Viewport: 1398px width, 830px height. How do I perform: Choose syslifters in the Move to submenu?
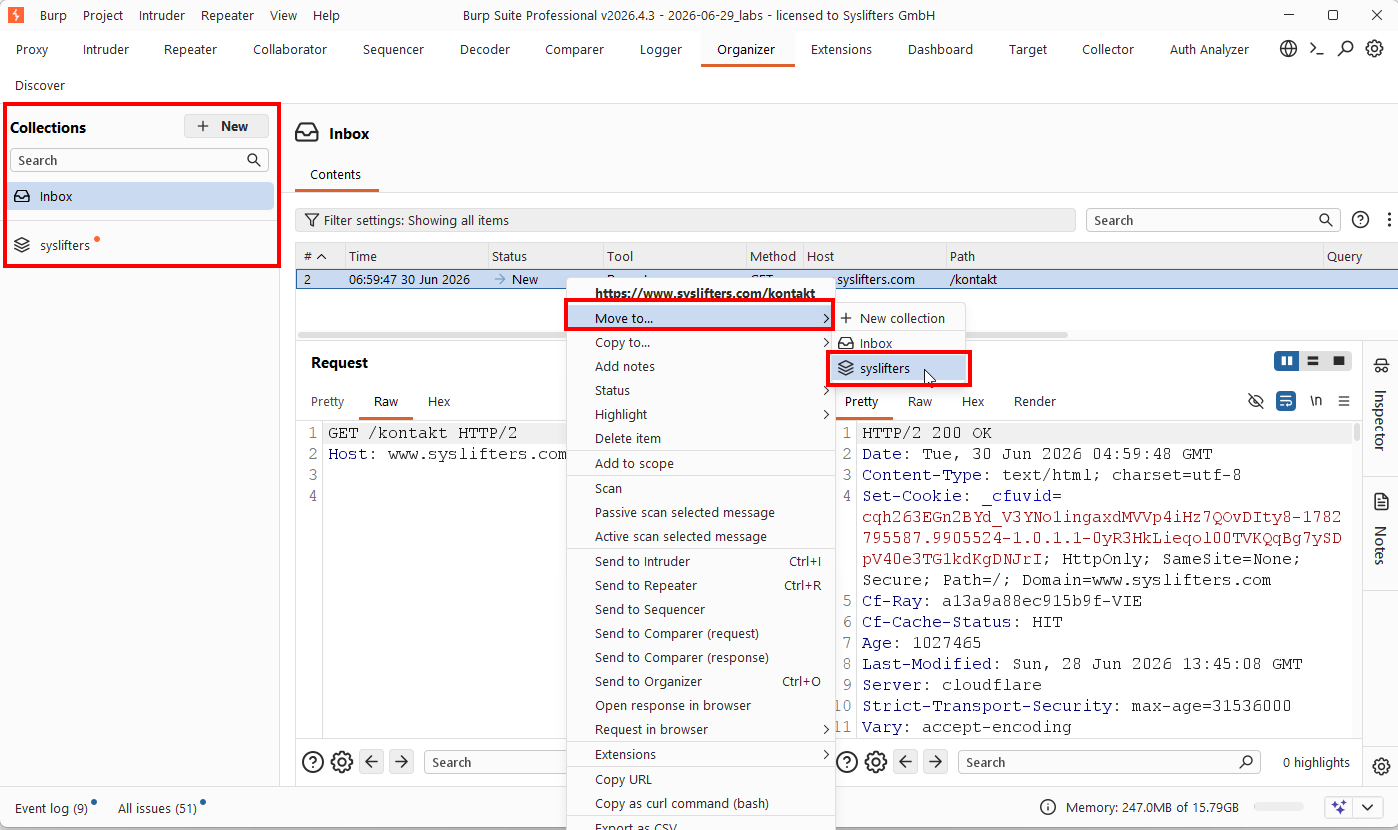point(900,368)
